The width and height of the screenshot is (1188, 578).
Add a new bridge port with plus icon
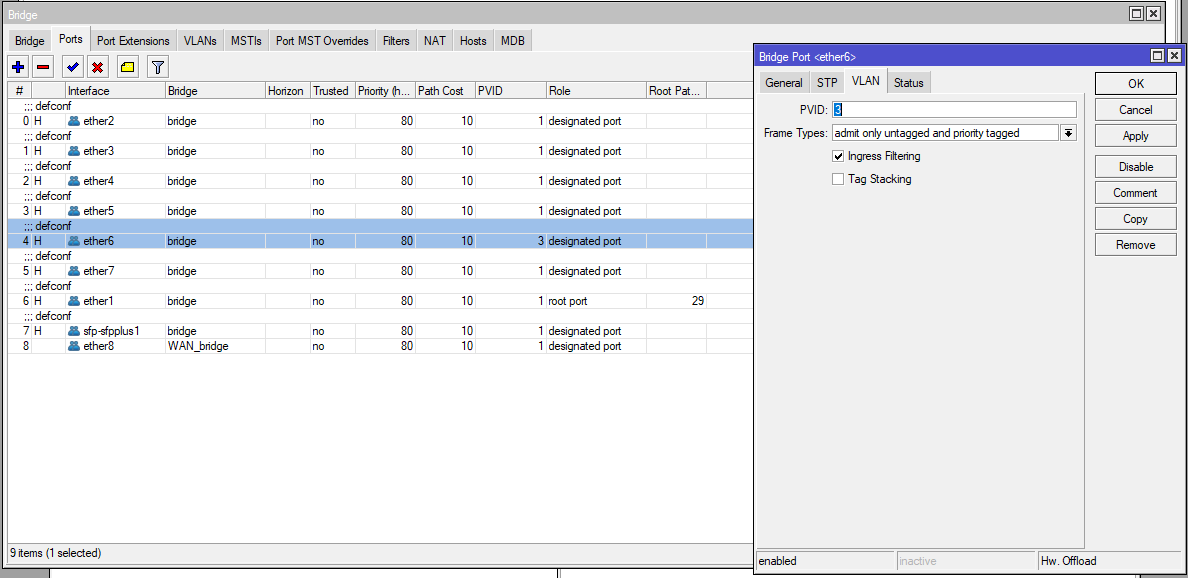point(19,67)
